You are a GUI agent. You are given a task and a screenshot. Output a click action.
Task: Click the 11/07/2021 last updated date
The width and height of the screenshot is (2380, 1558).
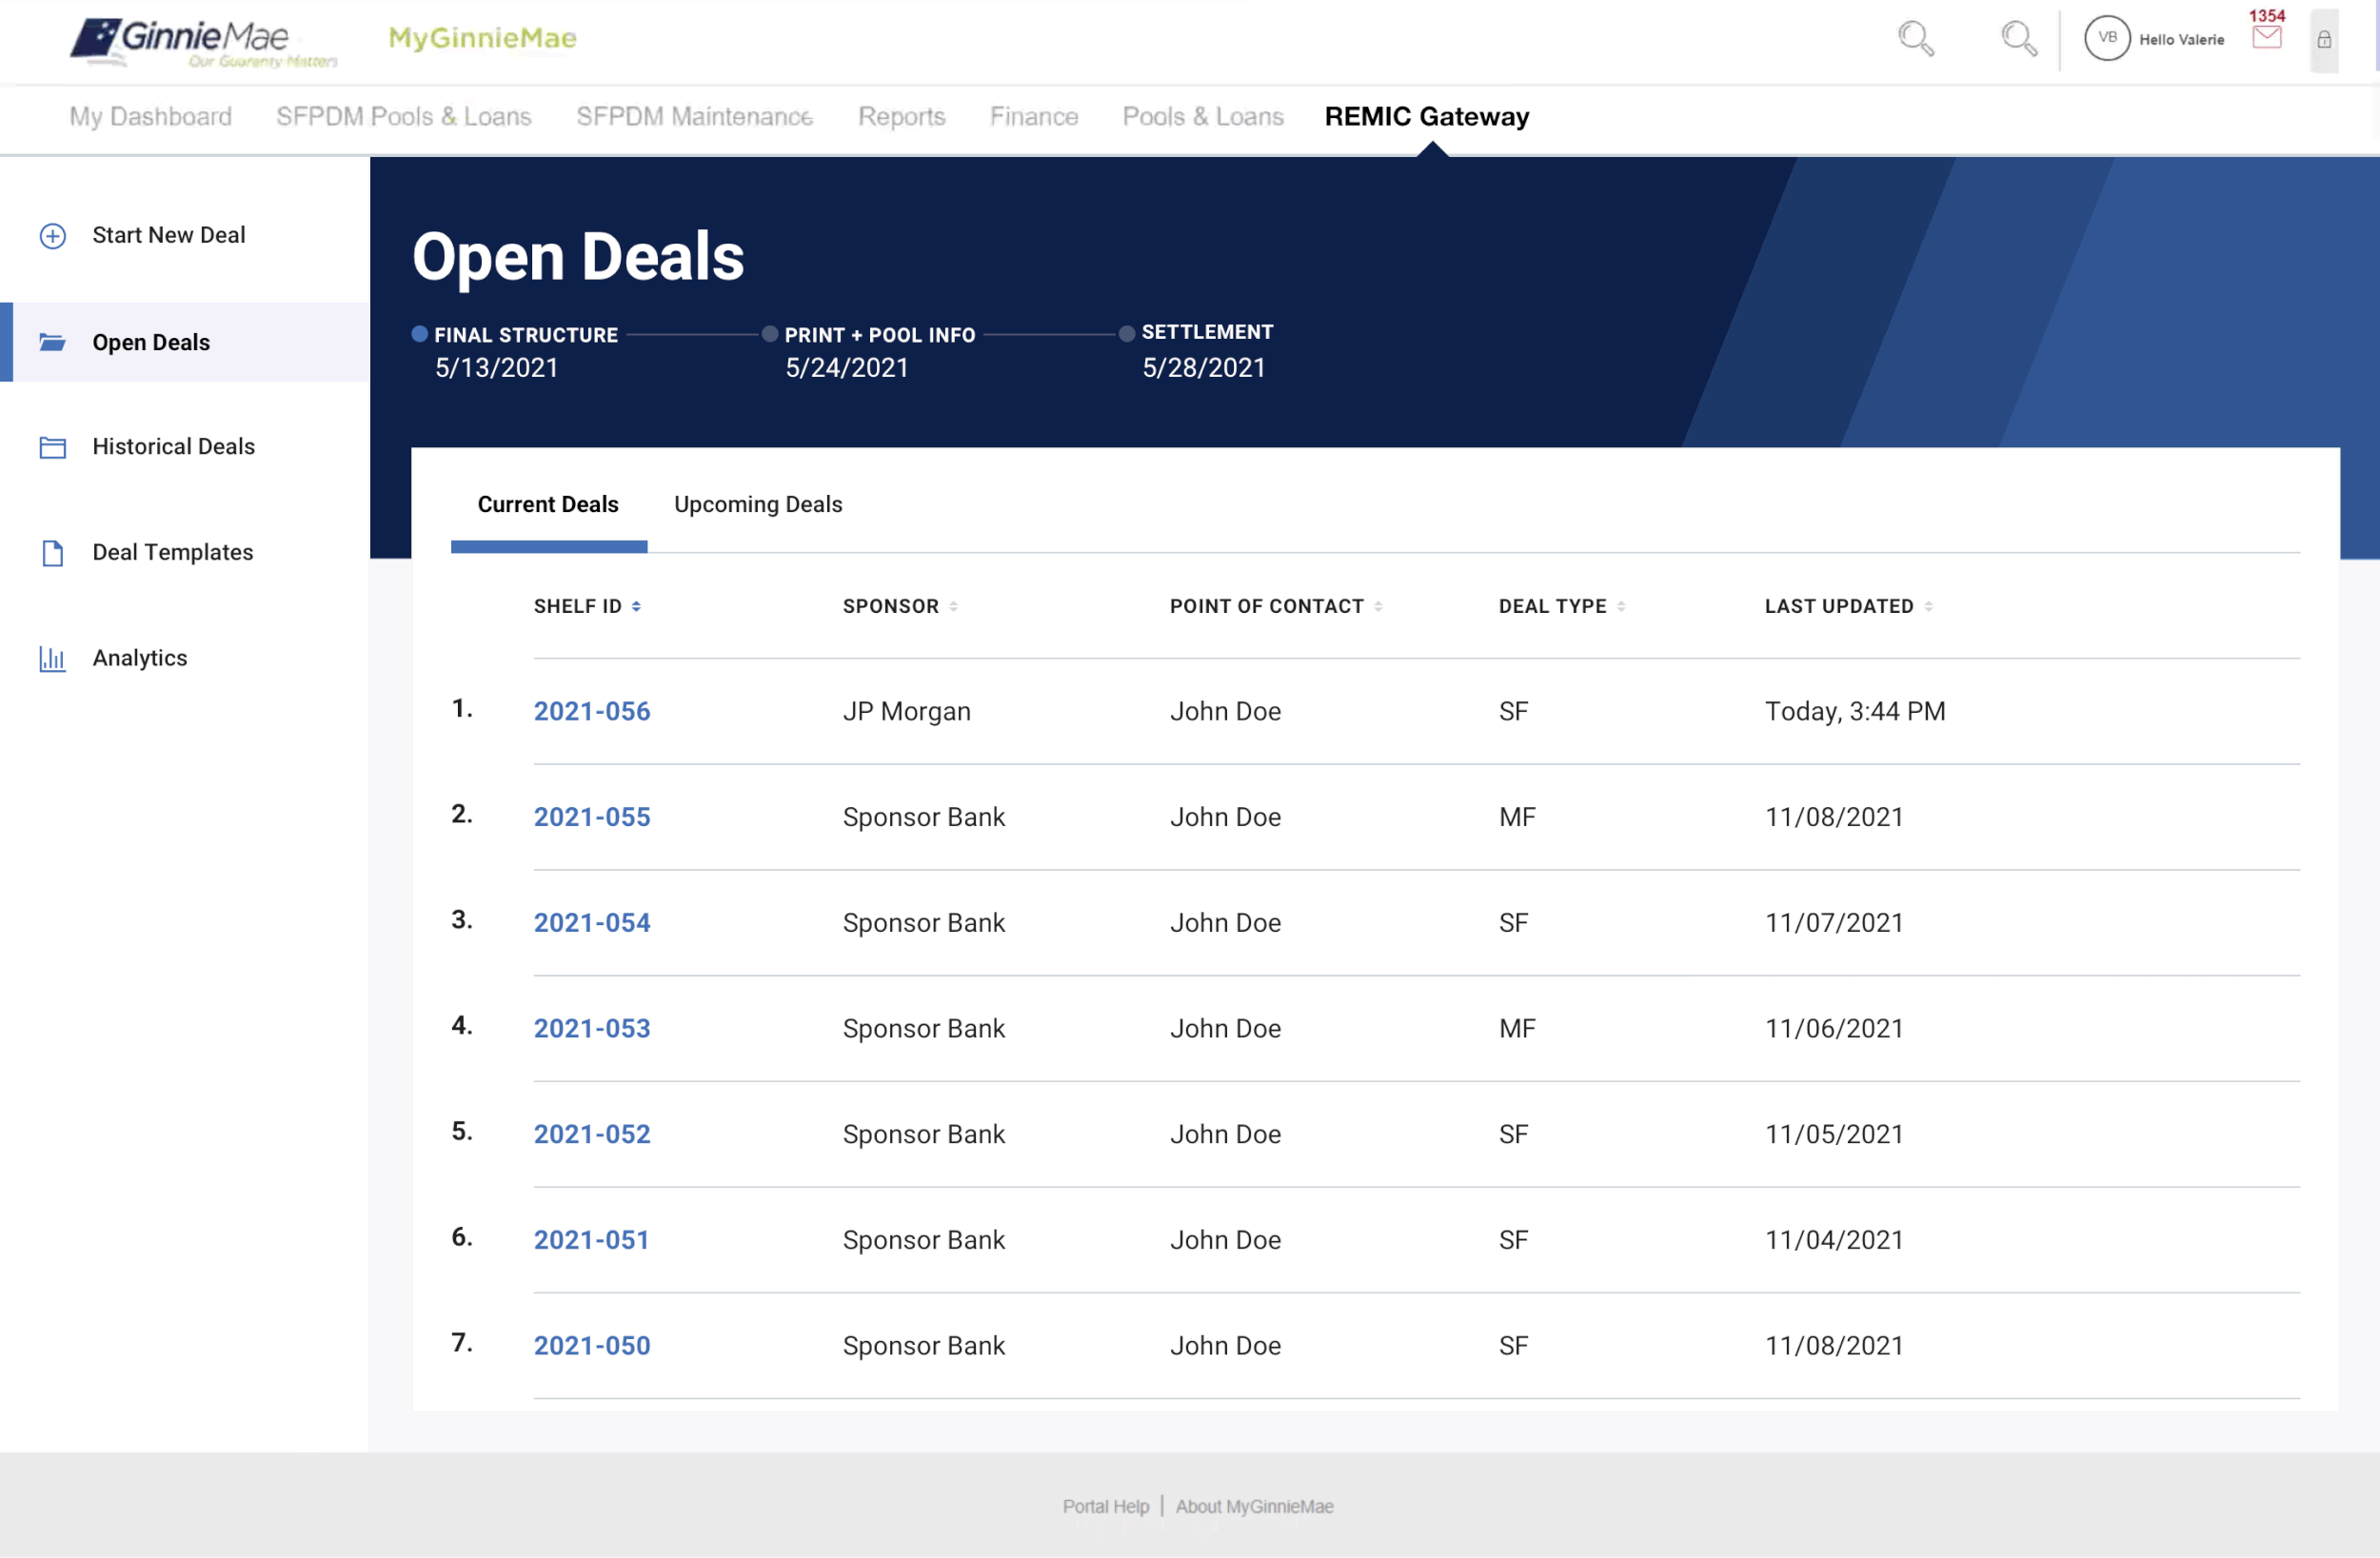click(x=1834, y=923)
